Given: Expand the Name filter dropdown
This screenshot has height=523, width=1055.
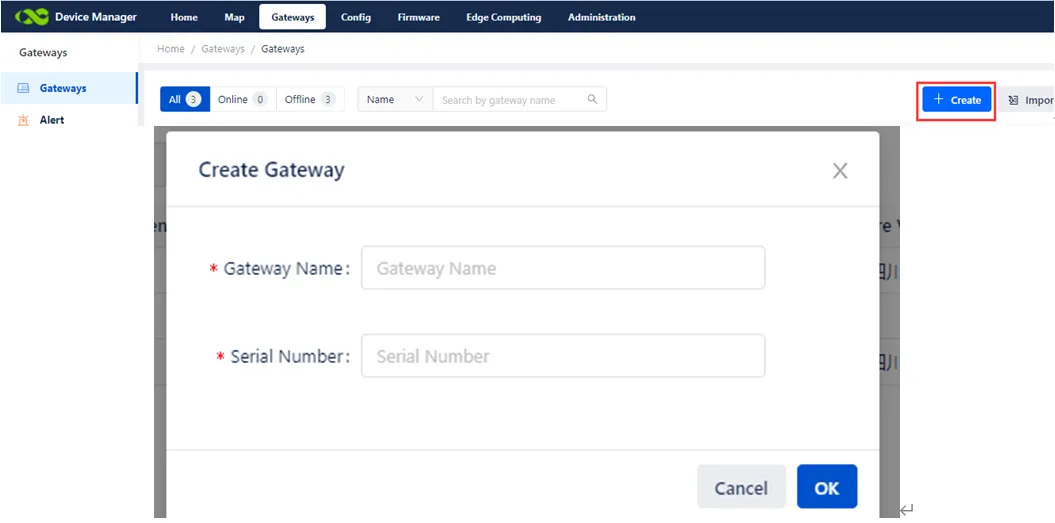Looking at the screenshot, I should click(395, 99).
